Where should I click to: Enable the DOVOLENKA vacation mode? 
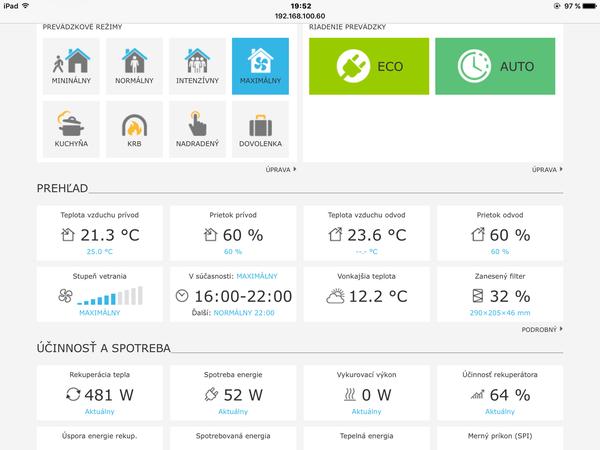(260, 130)
